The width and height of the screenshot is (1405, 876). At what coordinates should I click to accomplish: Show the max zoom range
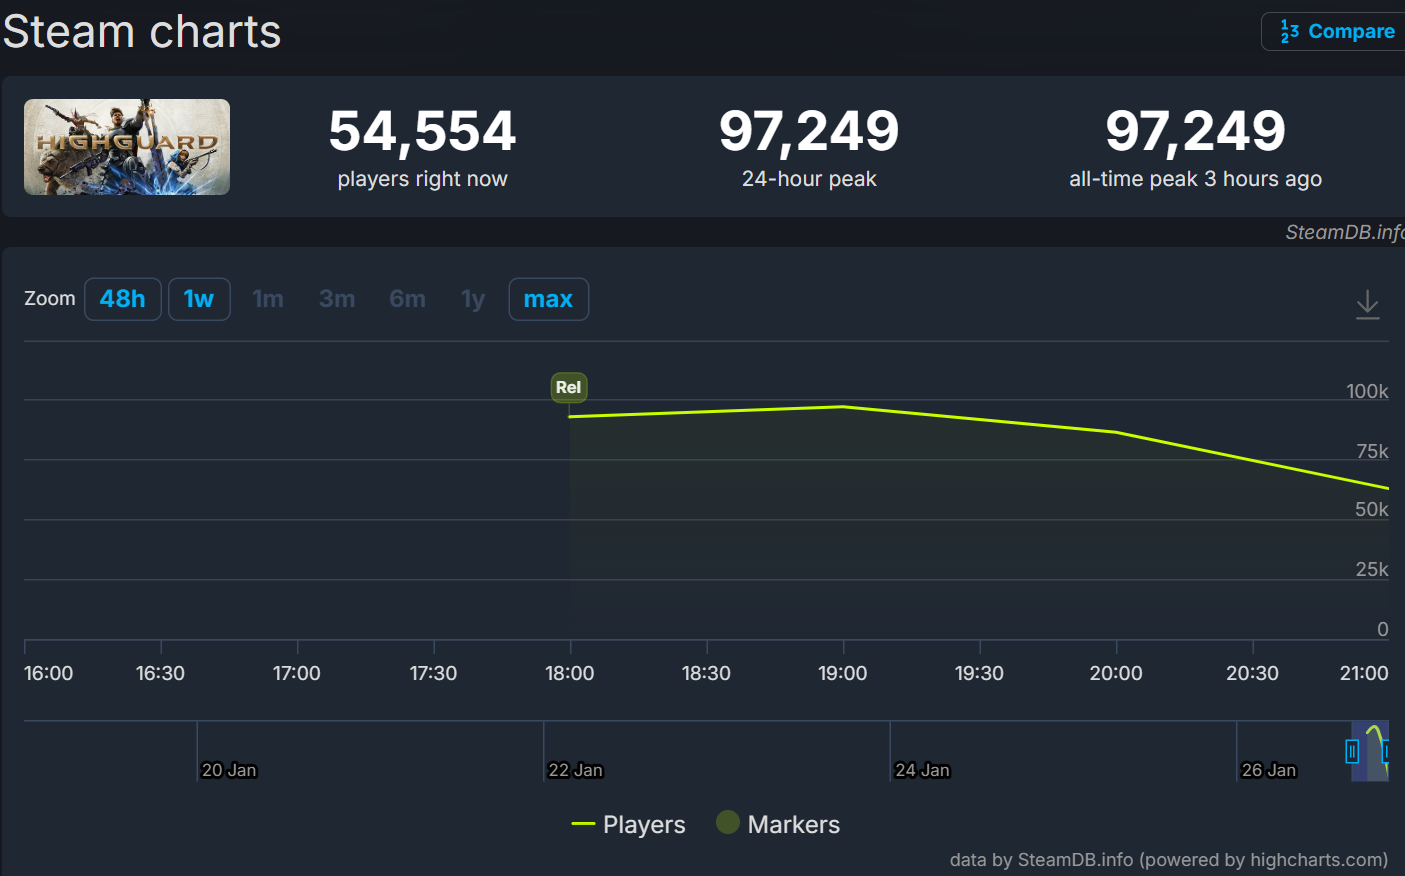548,299
